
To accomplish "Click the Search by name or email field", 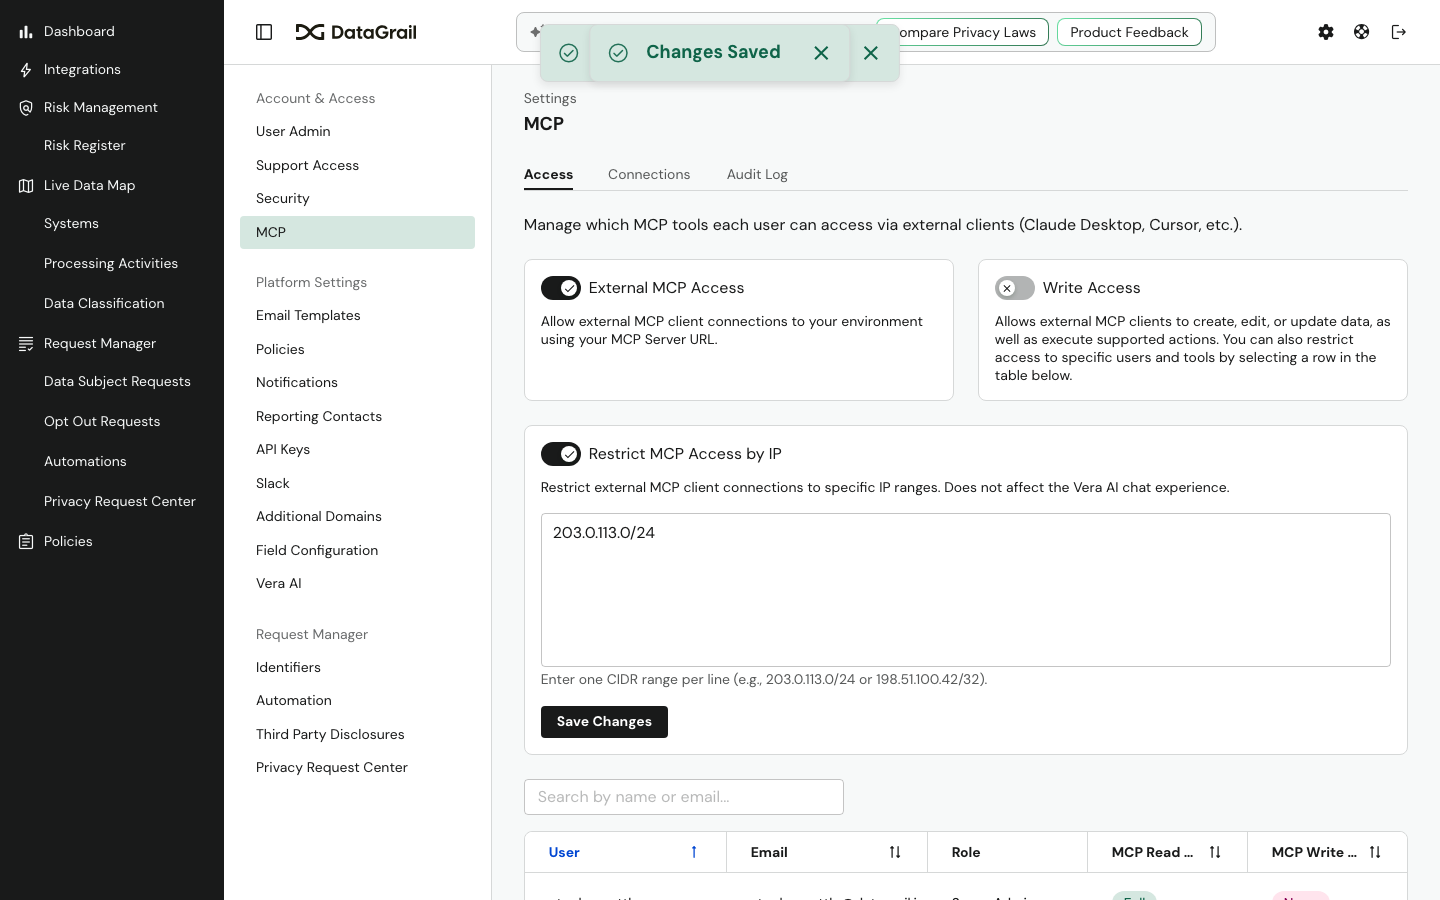I will click(x=684, y=797).
